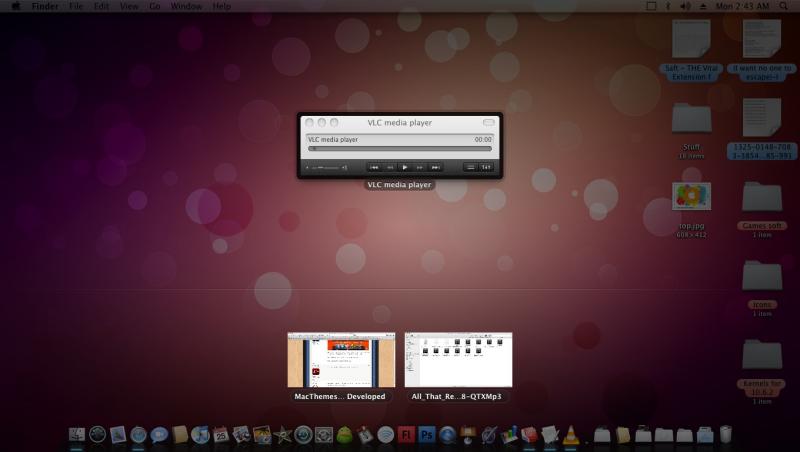Toggle the VLC window toolbar pill button
This screenshot has width=800, height=452.
(488, 122)
